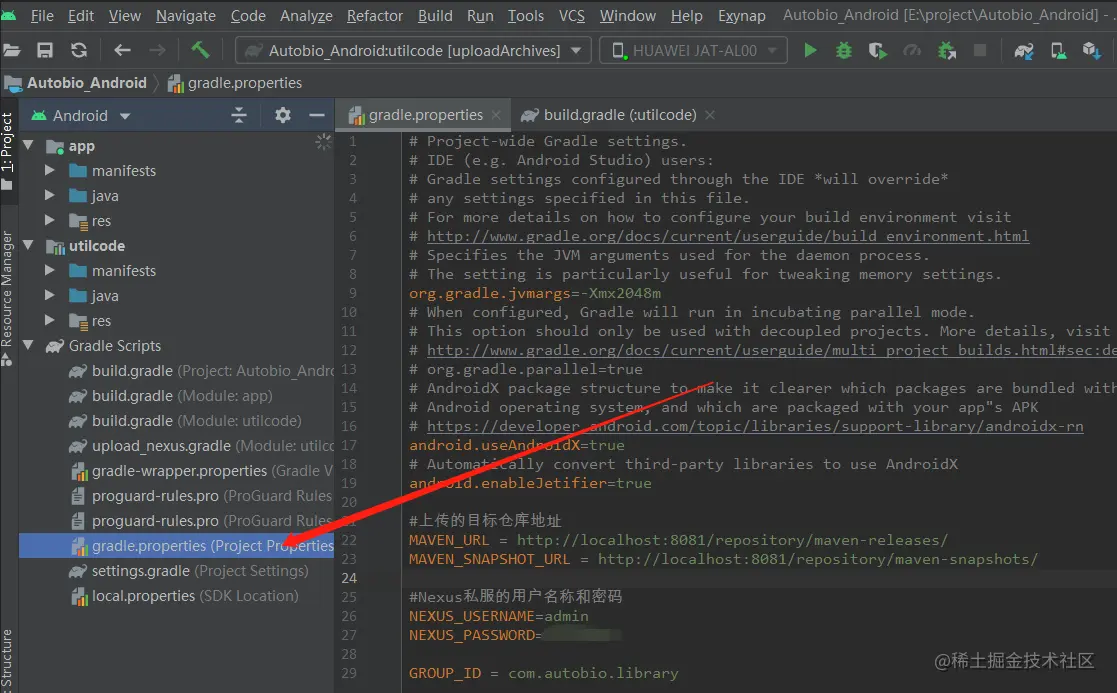
Task: Open the Navigate menu
Action: coord(186,16)
